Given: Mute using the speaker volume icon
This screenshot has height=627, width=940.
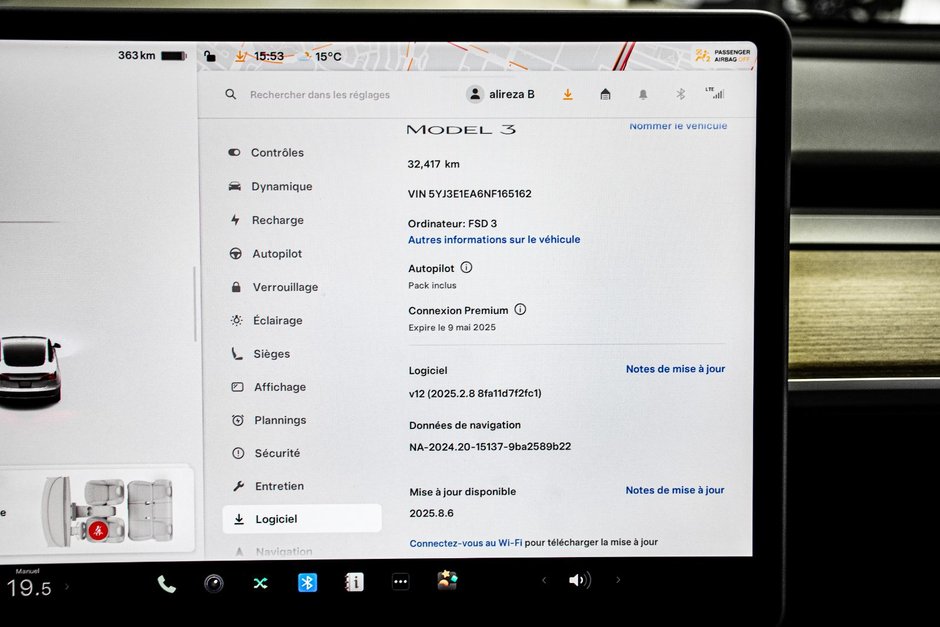Looking at the screenshot, I should [x=579, y=580].
